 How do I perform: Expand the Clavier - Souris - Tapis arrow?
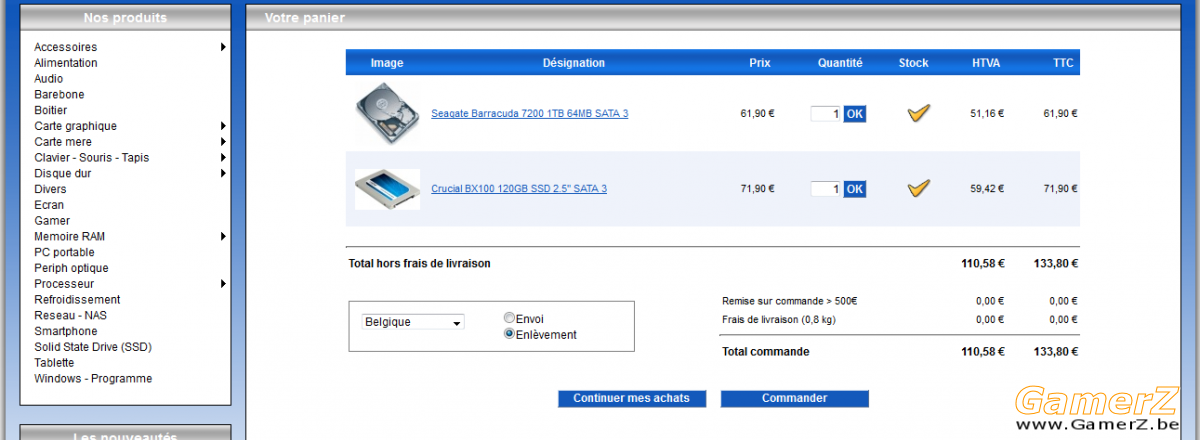223,158
